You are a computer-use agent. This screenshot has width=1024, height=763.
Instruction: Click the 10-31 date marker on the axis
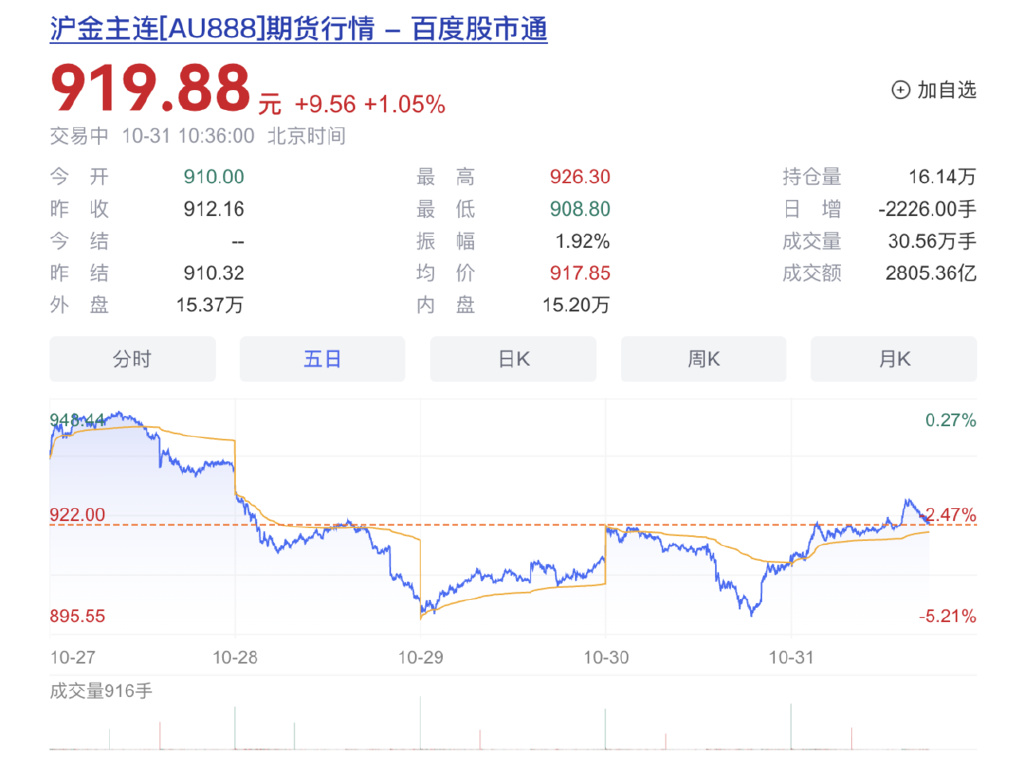[x=789, y=657]
